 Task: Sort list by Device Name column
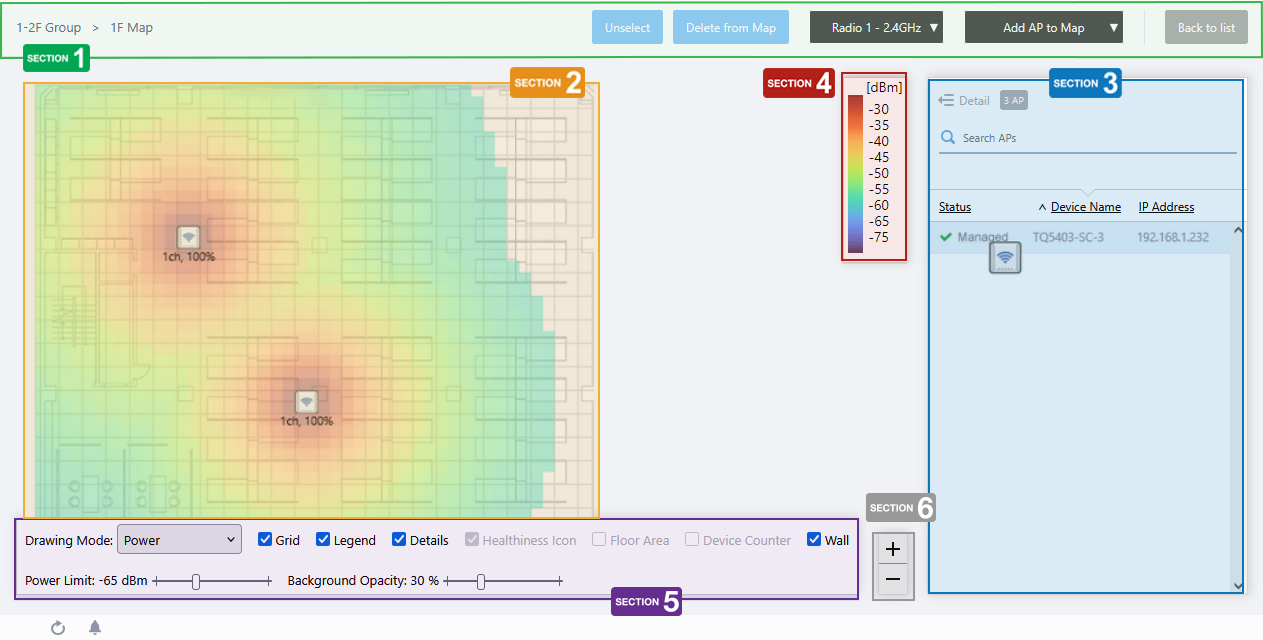point(1085,207)
